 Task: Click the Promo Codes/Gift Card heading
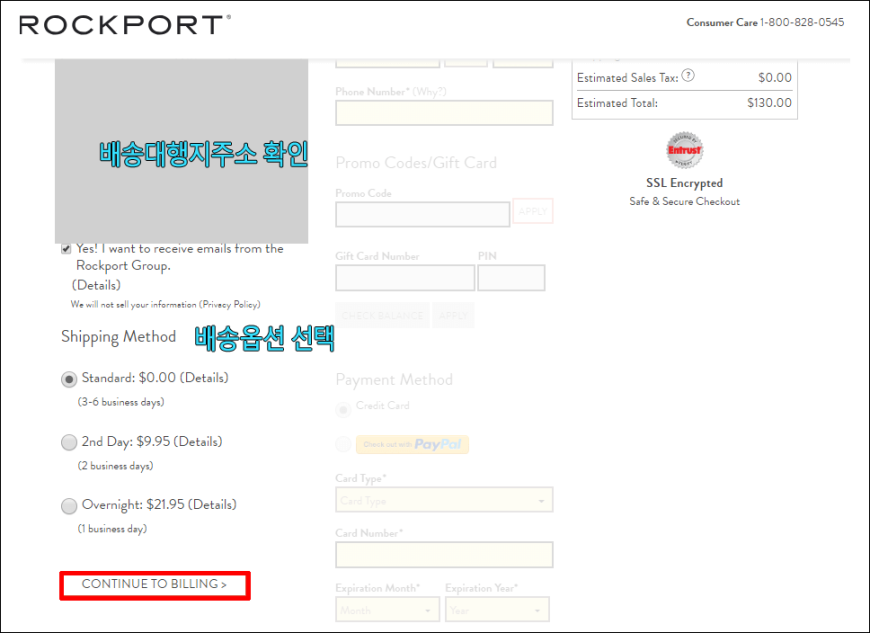pyautogui.click(x=416, y=163)
